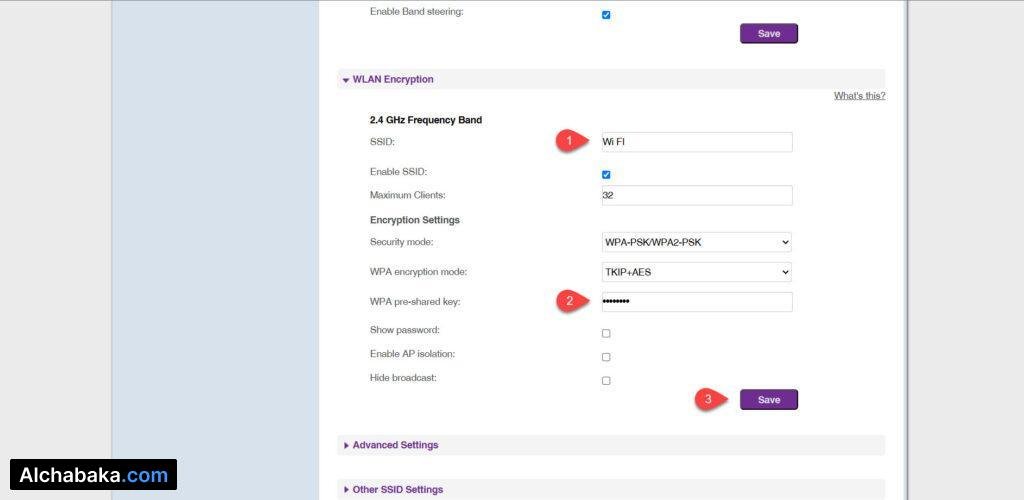Click the Encryption Settings heading text
Viewport: 1024px width, 500px height.
(415, 220)
